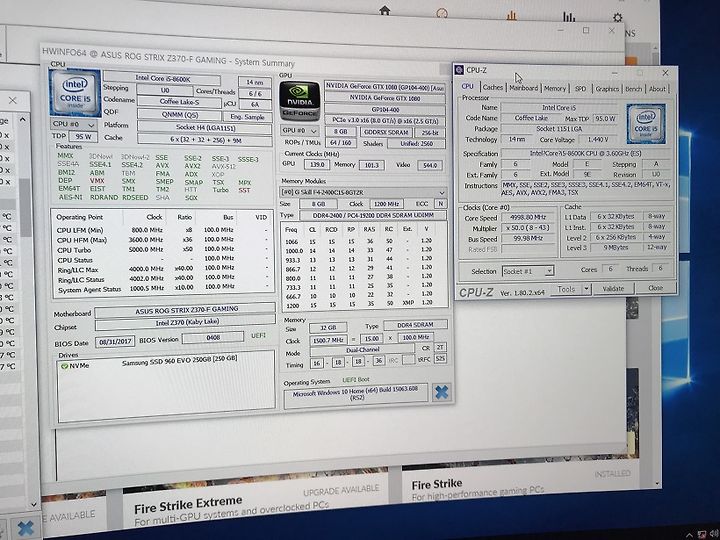Click the 4998.80 MHz Core Speed value in CPU-Z
Image resolution: width=720 pixels, height=540 pixels.
pos(527,217)
